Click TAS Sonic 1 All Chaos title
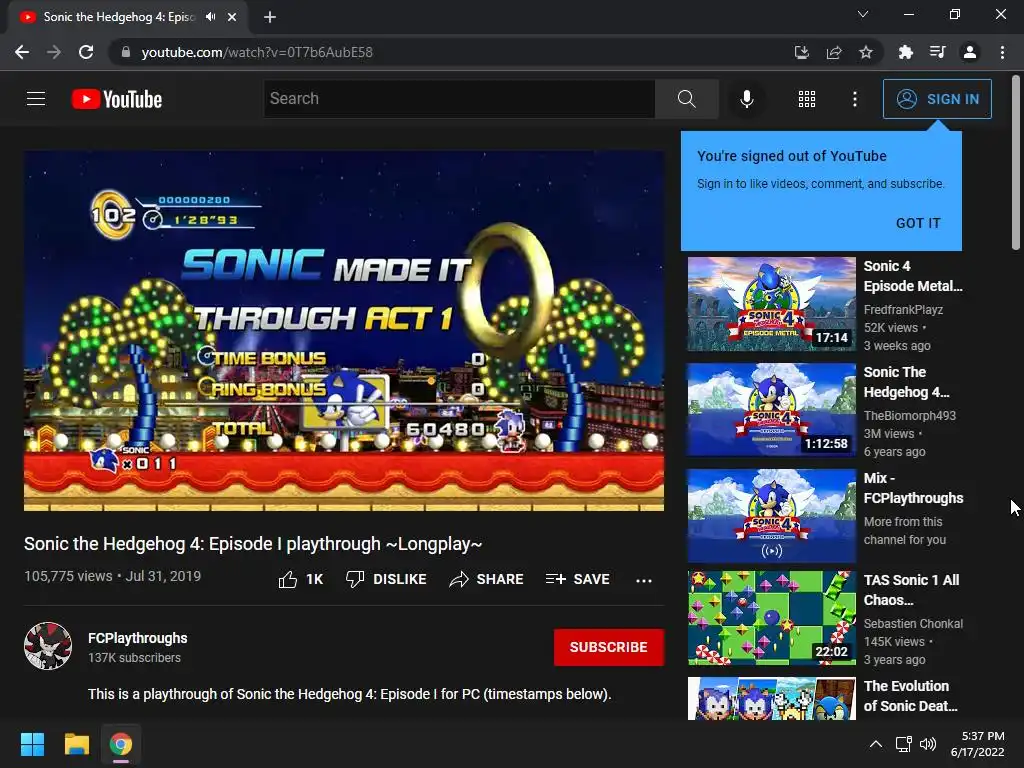The image size is (1024, 768). (911, 590)
